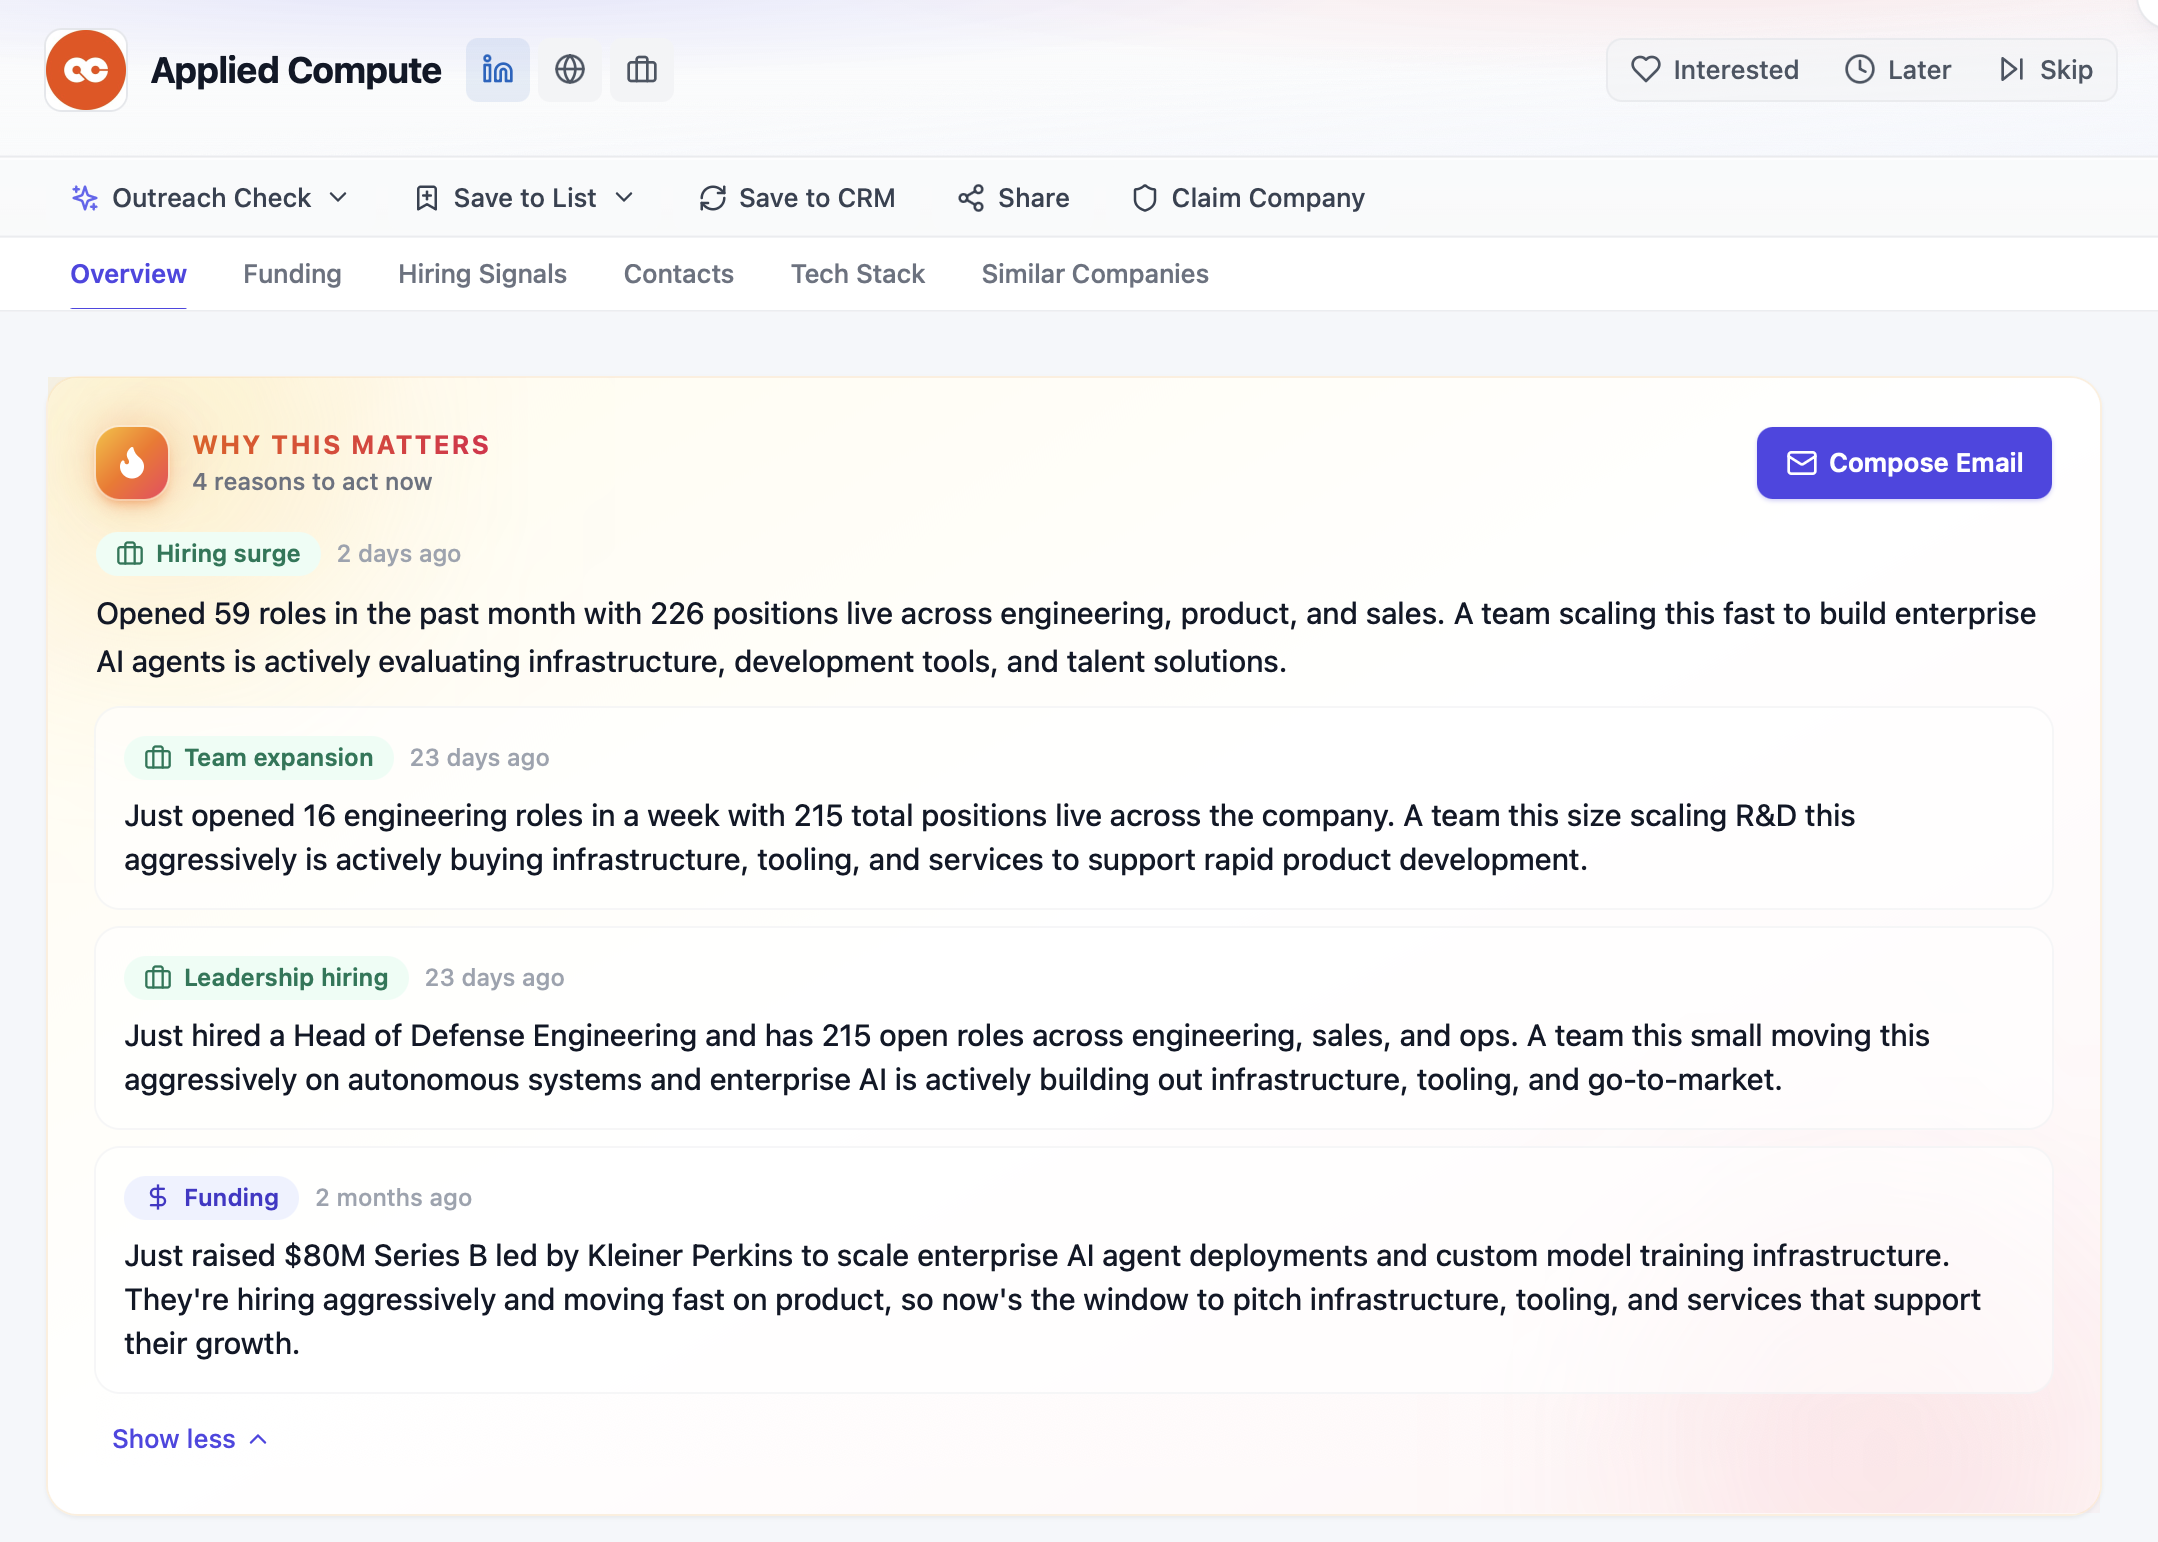Click the Applied Compute logo
Screen dimensions: 2158x1542
tap(86, 70)
